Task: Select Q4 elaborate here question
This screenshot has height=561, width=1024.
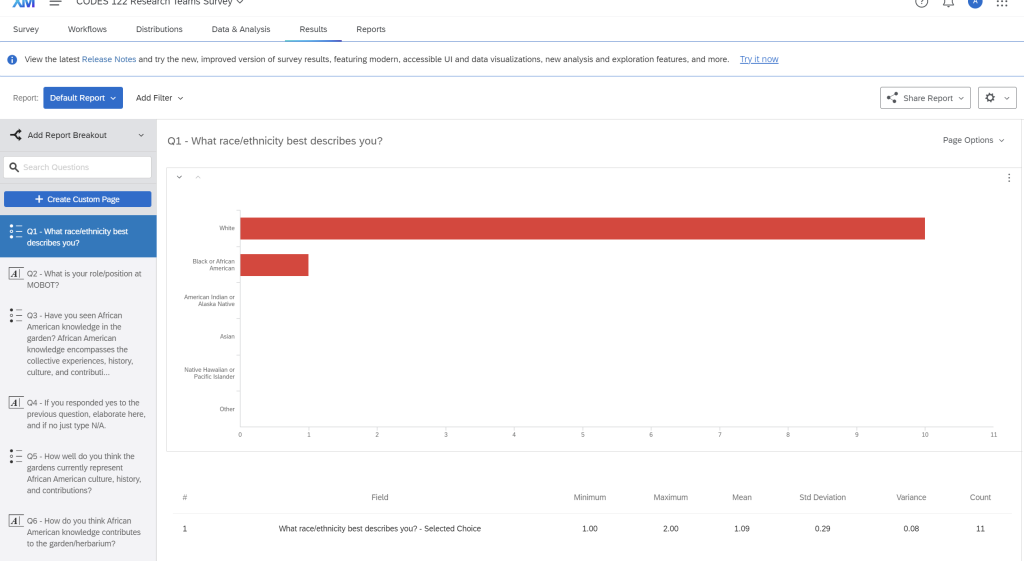Action: pos(78,414)
